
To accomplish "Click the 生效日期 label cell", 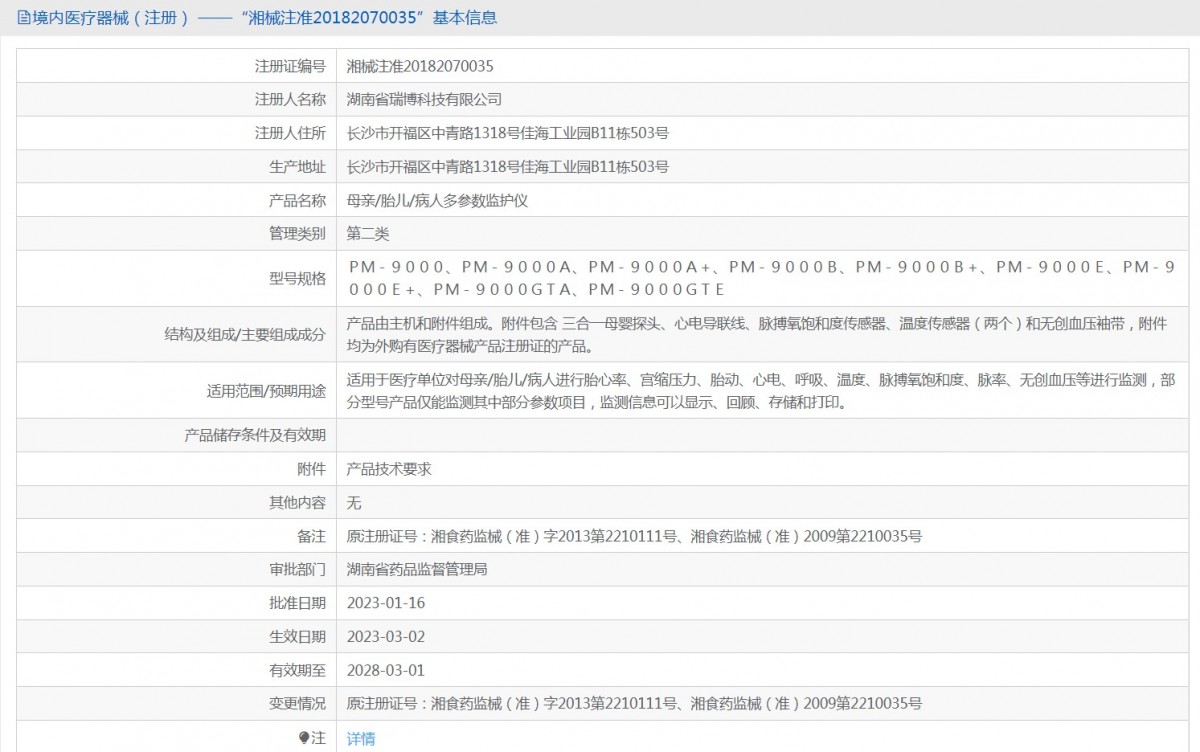I will coord(177,636).
